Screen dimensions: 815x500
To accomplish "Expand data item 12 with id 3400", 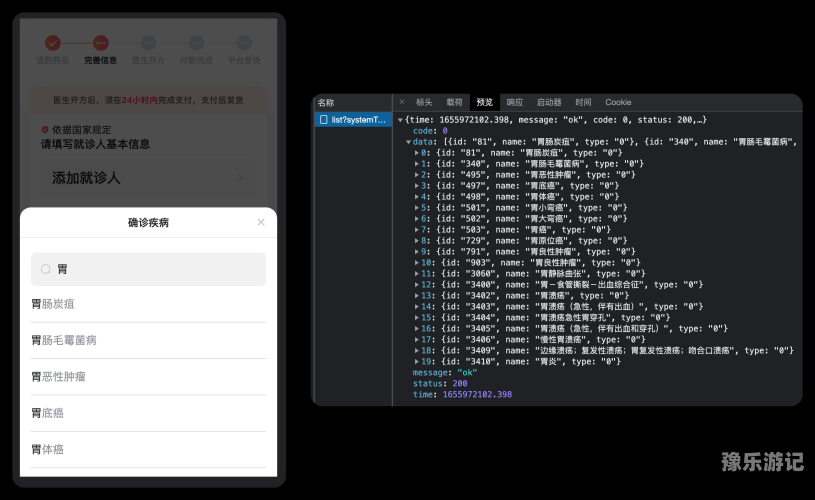I will (x=417, y=284).
